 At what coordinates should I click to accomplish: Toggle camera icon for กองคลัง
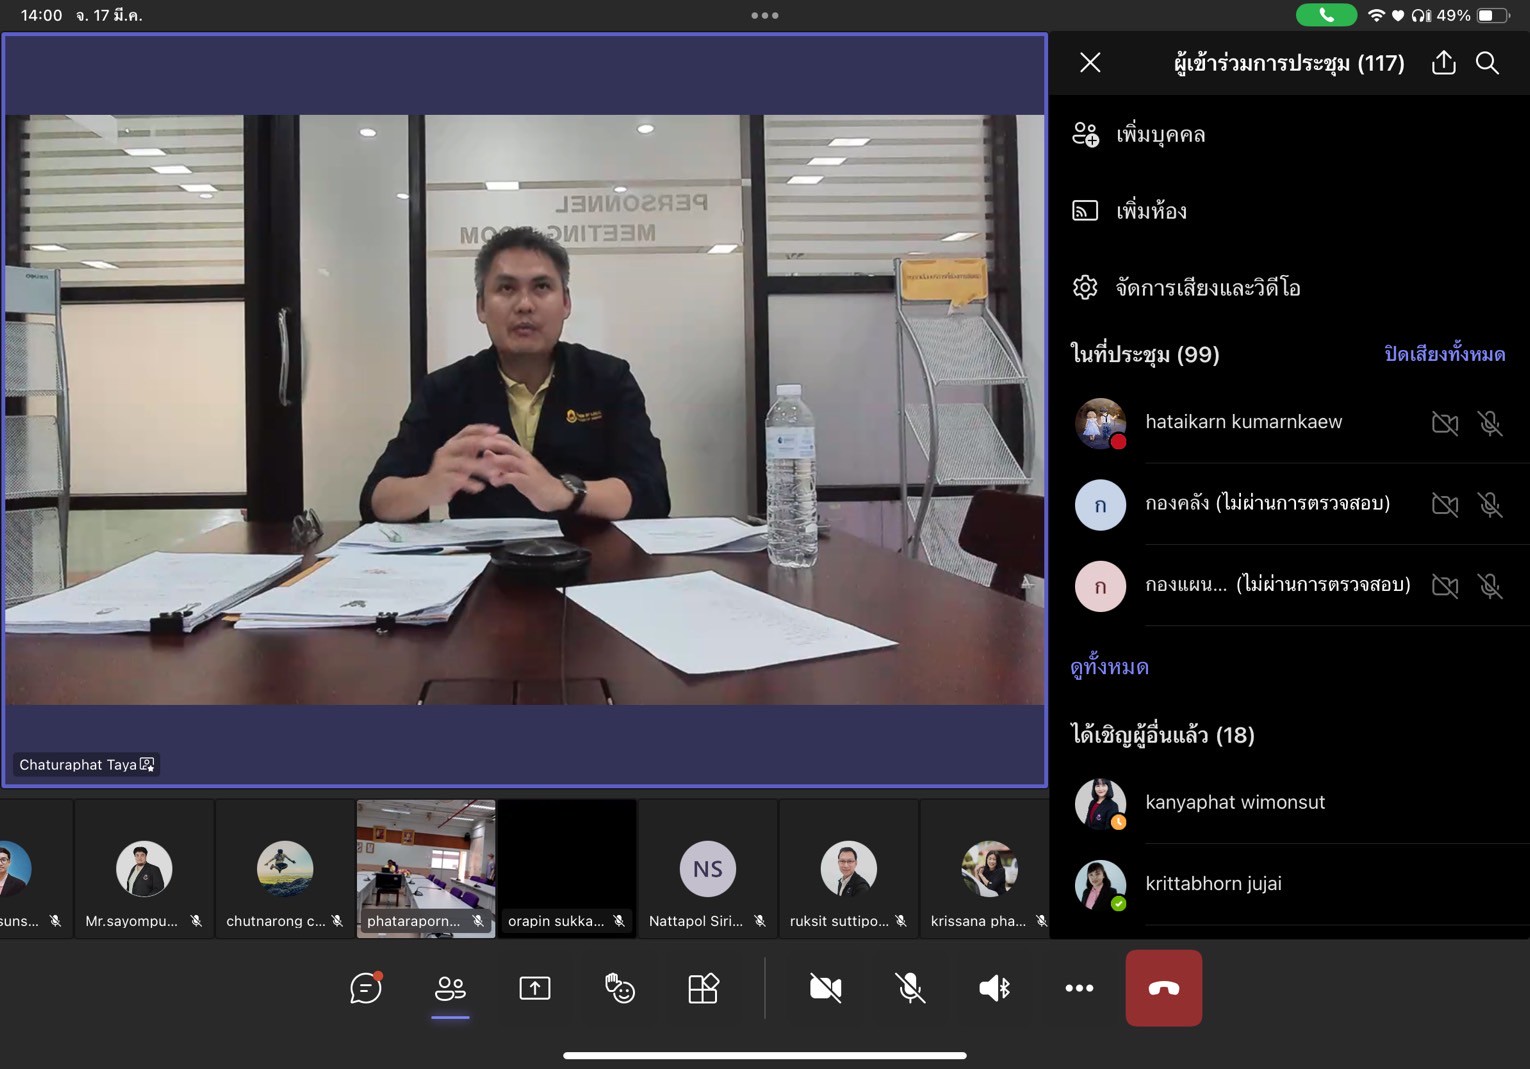point(1445,504)
